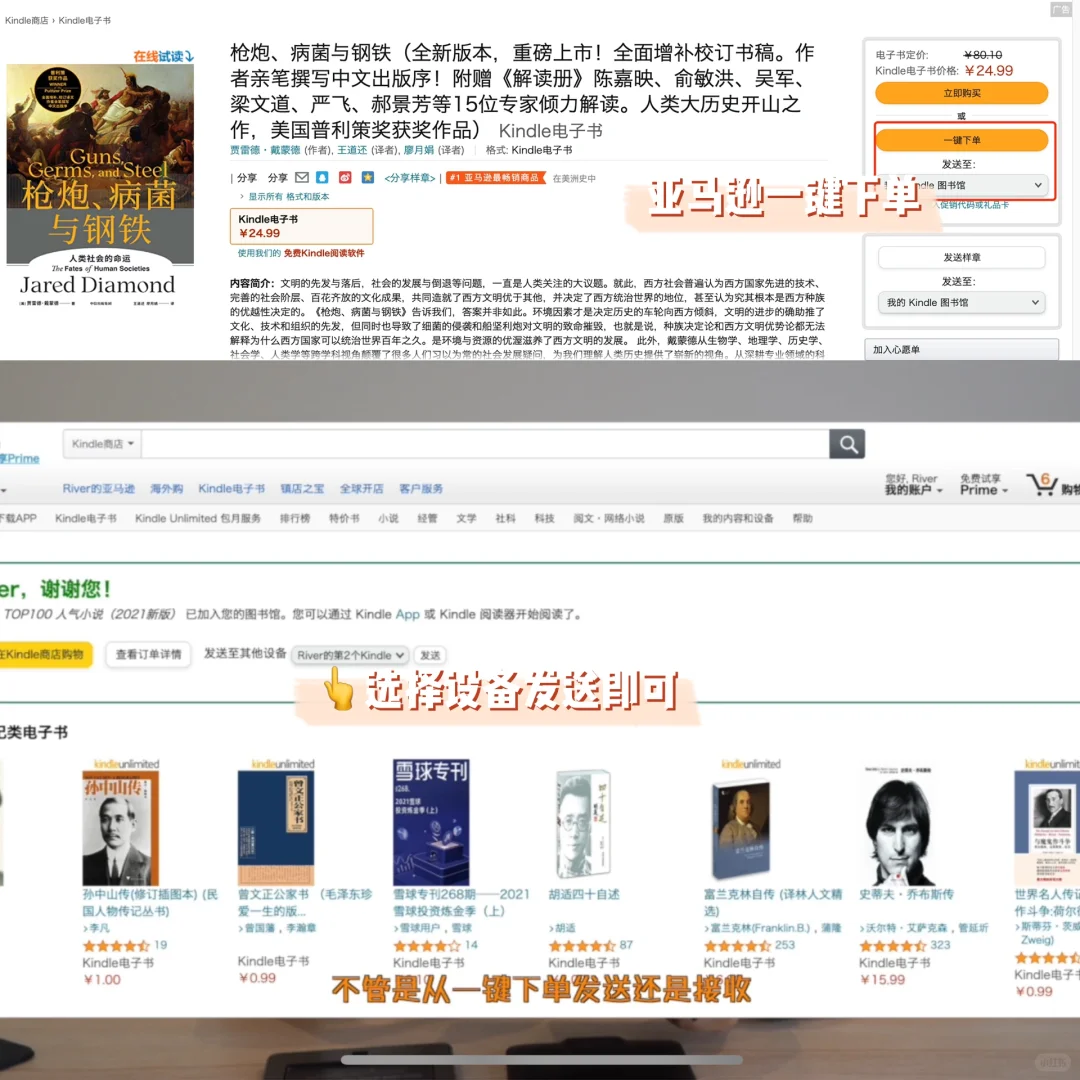Open the 排行榜 tab
The image size is (1080, 1080).
click(x=295, y=519)
